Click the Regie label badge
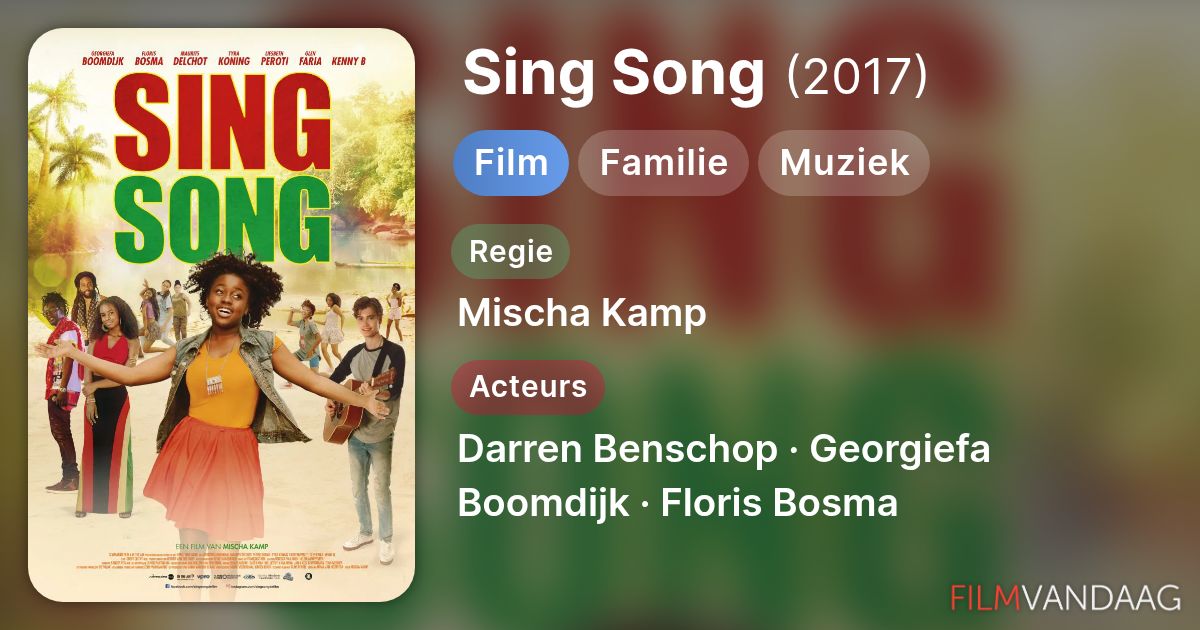 [510, 251]
